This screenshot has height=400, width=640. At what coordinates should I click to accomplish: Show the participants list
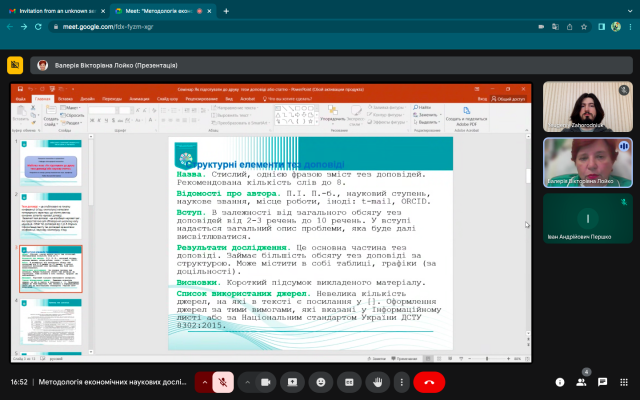[580, 382]
